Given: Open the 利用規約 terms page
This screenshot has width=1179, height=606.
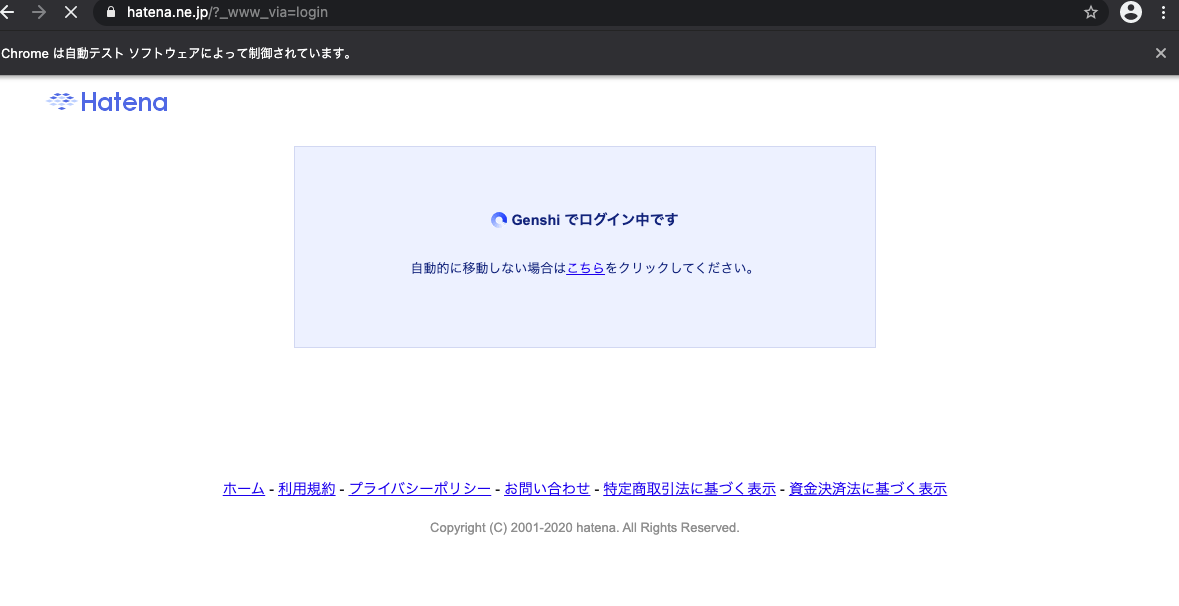Looking at the screenshot, I should click(307, 488).
